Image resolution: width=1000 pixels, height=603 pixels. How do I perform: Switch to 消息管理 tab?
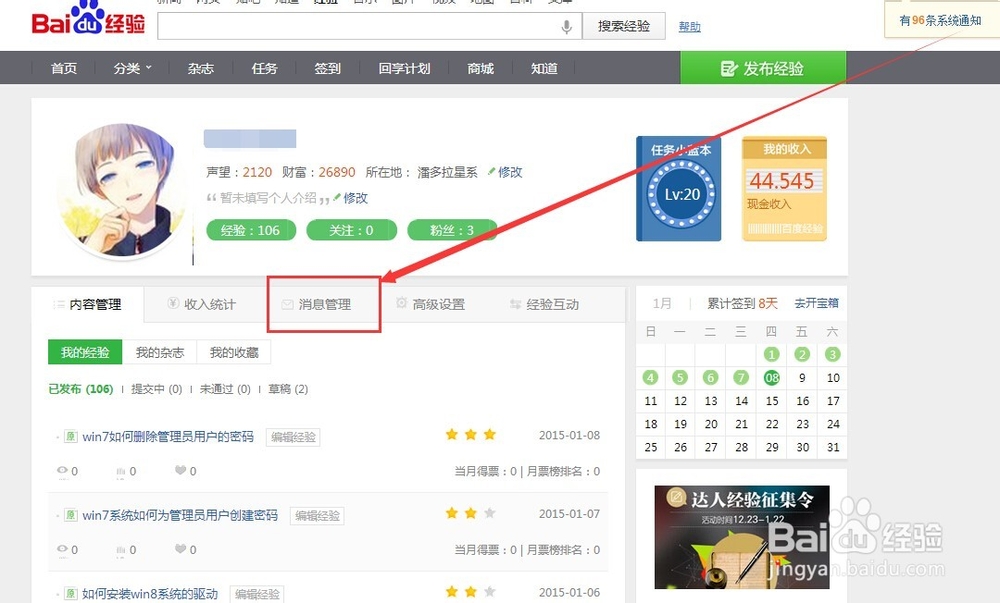pyautogui.click(x=324, y=304)
